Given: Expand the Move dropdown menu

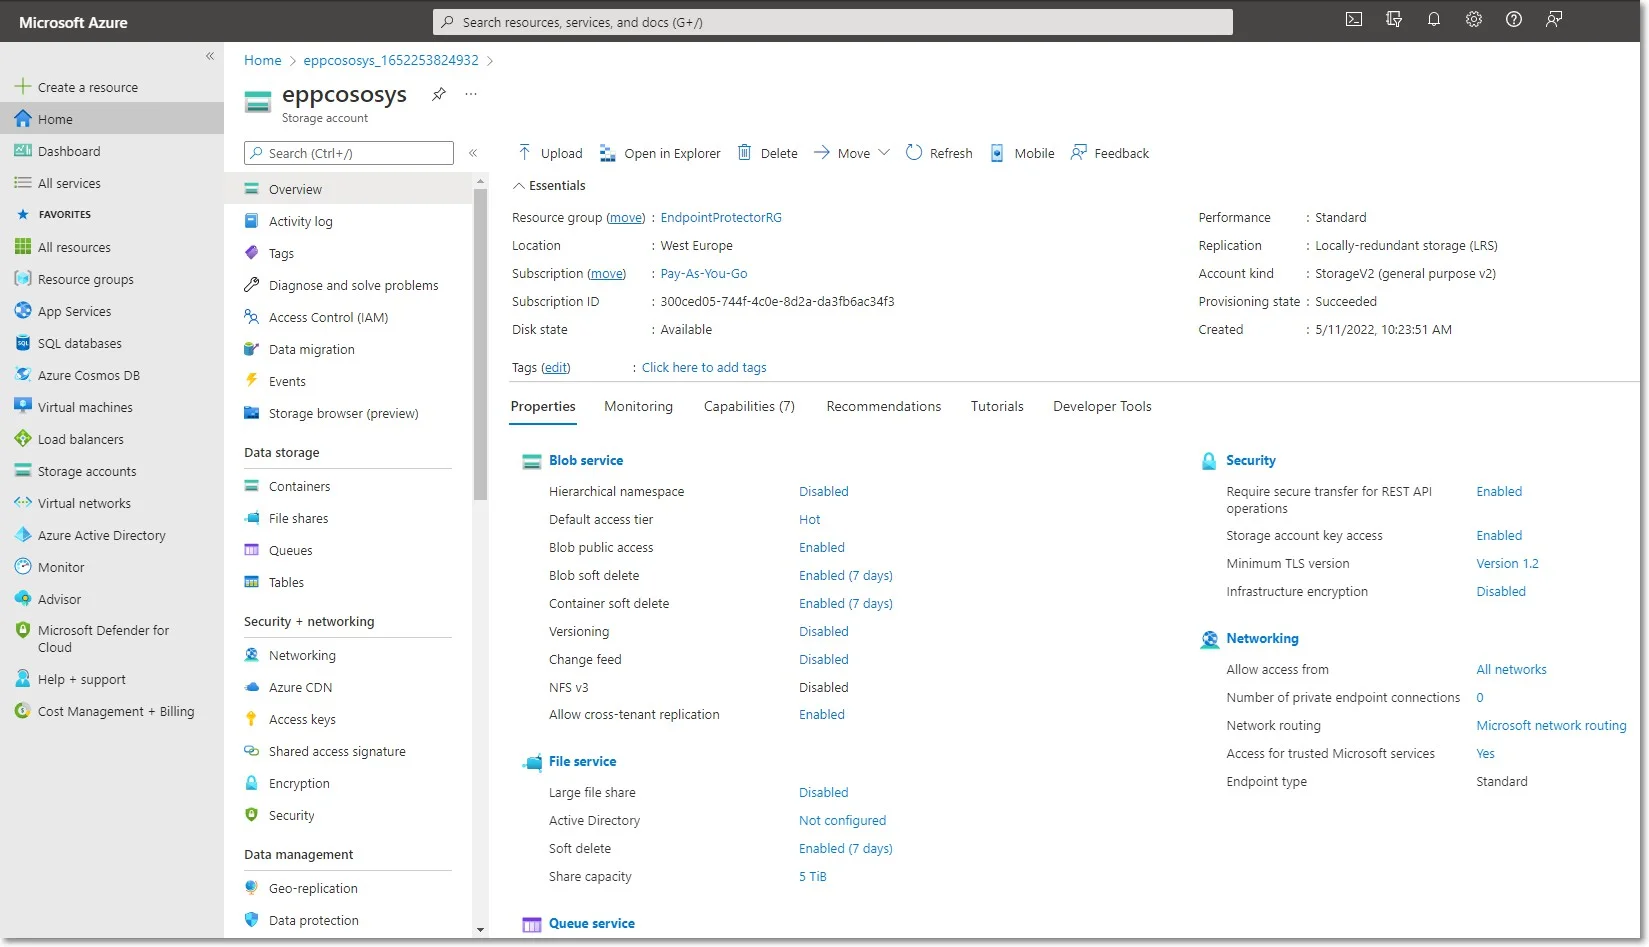Looking at the screenshot, I should pyautogui.click(x=884, y=153).
